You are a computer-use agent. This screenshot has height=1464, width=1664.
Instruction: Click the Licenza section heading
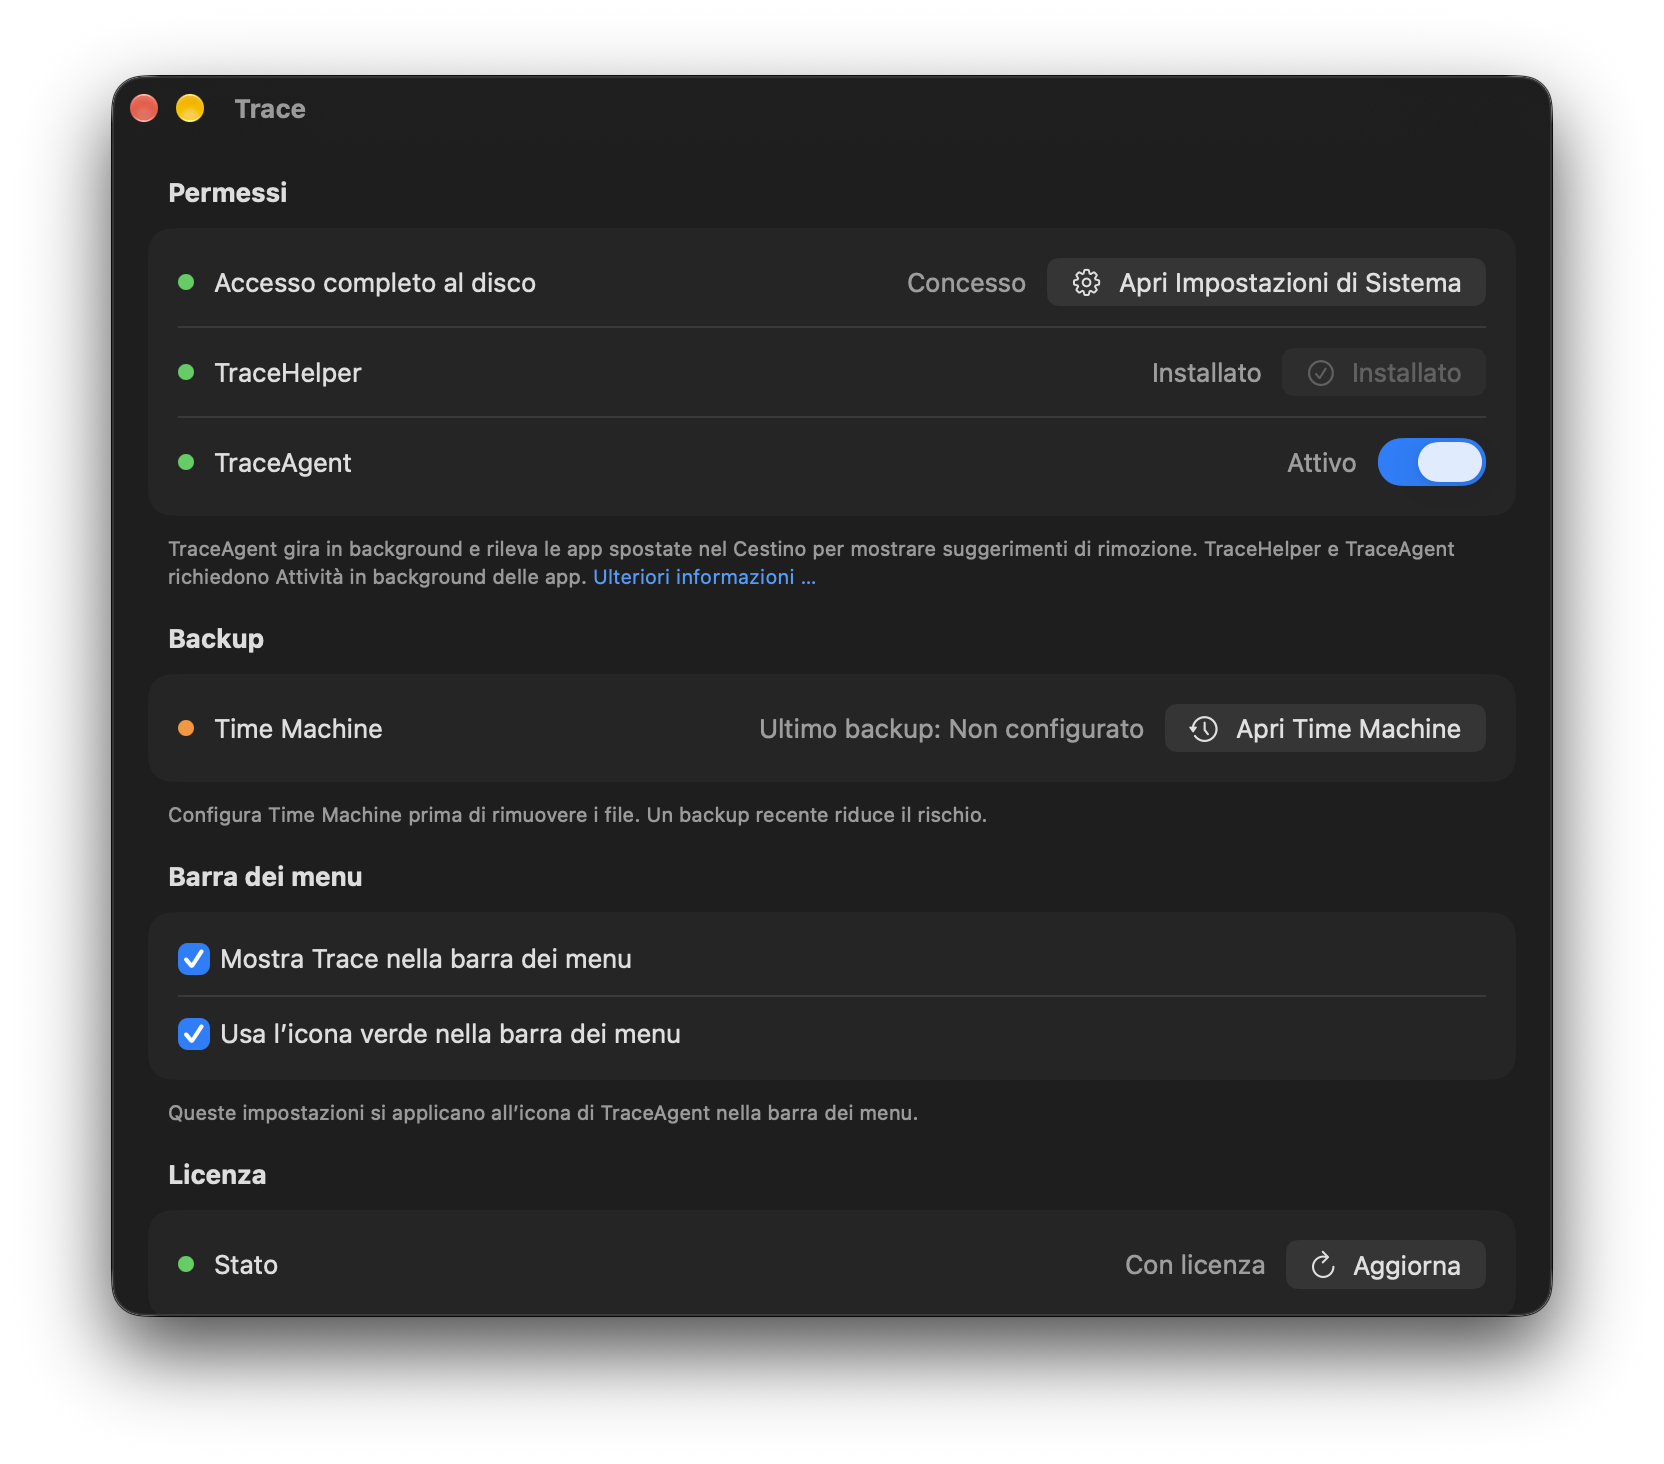point(217,1175)
